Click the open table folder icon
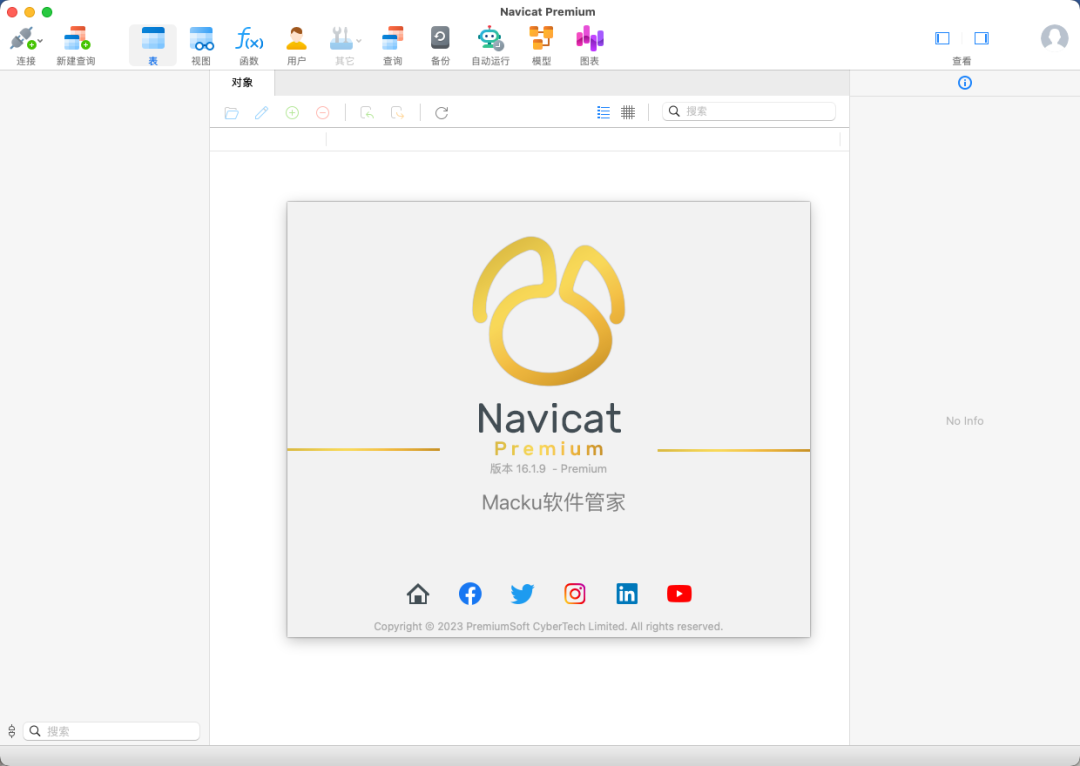 point(231,113)
